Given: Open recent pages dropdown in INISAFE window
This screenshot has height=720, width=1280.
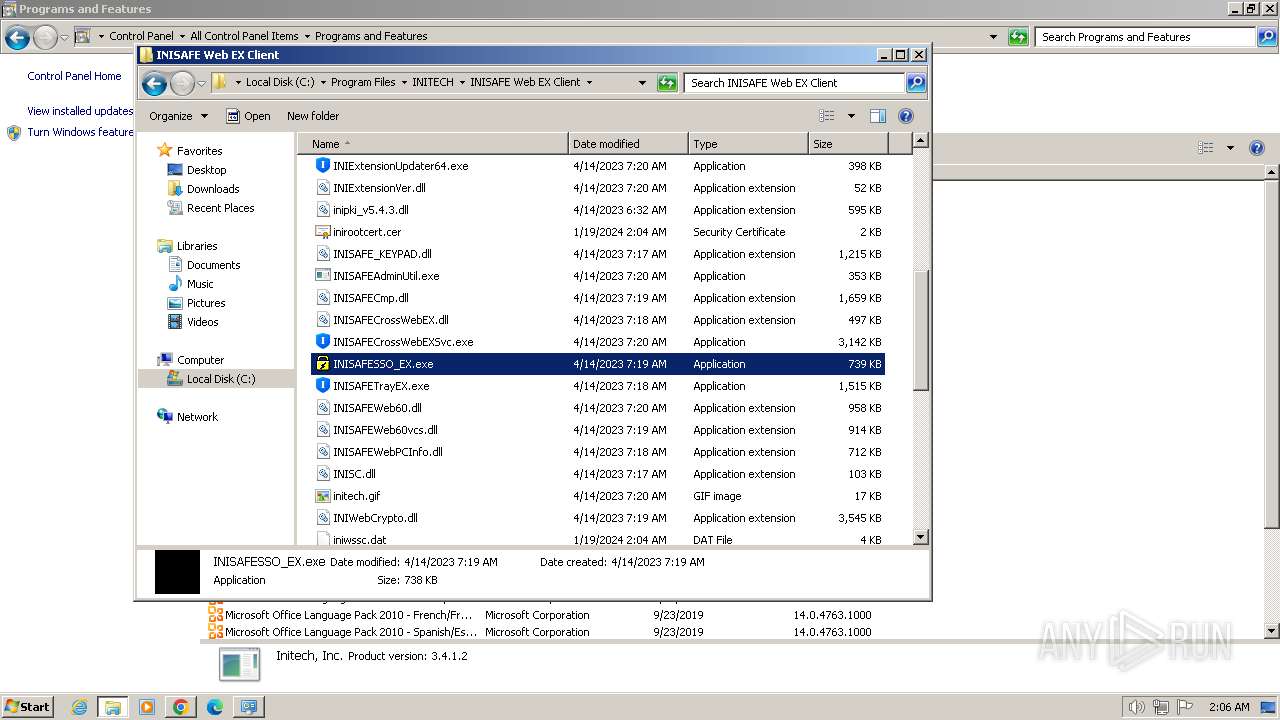Looking at the screenshot, I should [x=201, y=83].
